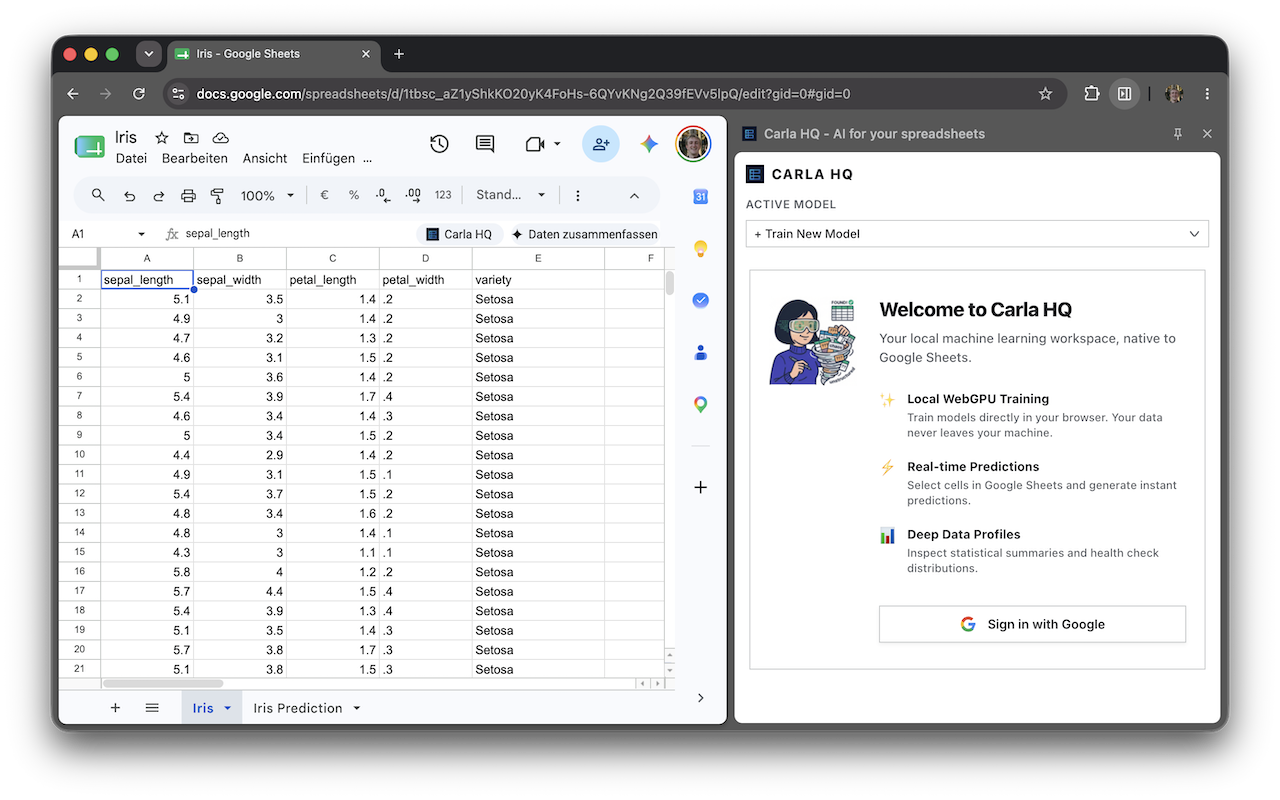Select the paint format tool
This screenshot has height=800, width=1280.
[x=218, y=196]
